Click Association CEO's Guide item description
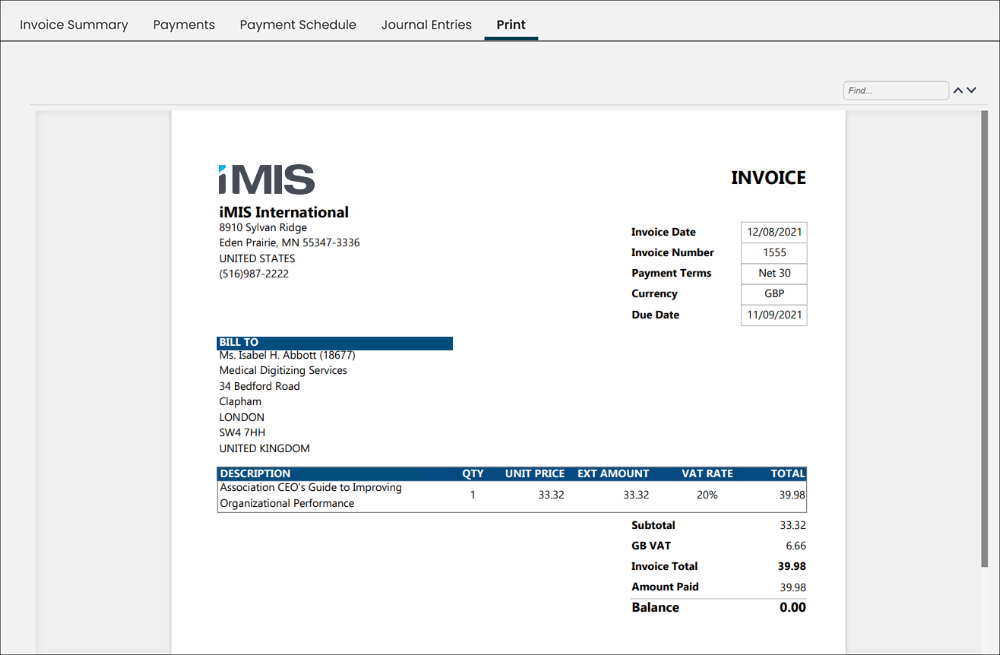The image size is (1000, 655). [x=311, y=496]
